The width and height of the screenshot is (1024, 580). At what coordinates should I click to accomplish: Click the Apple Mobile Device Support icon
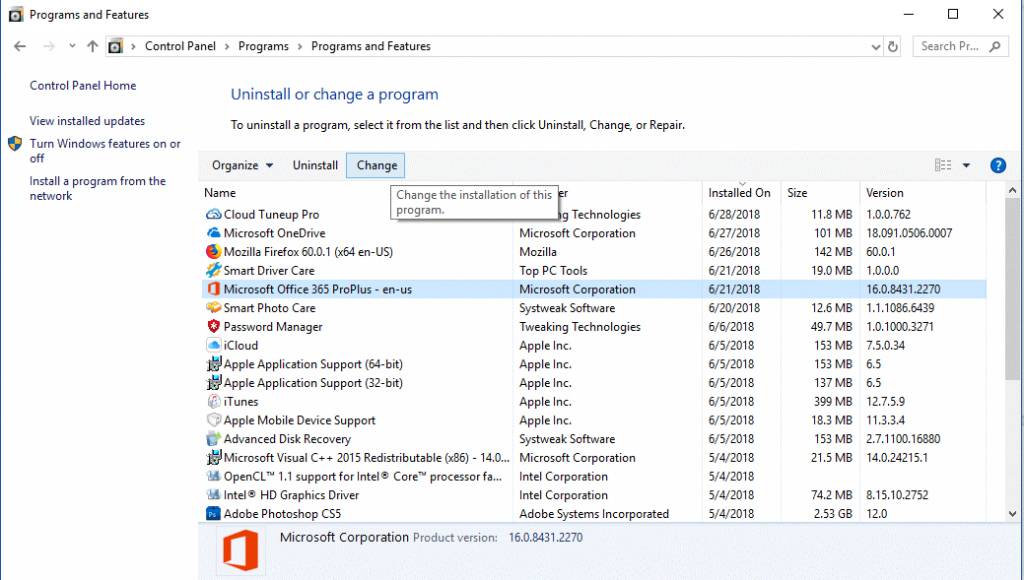(x=214, y=420)
